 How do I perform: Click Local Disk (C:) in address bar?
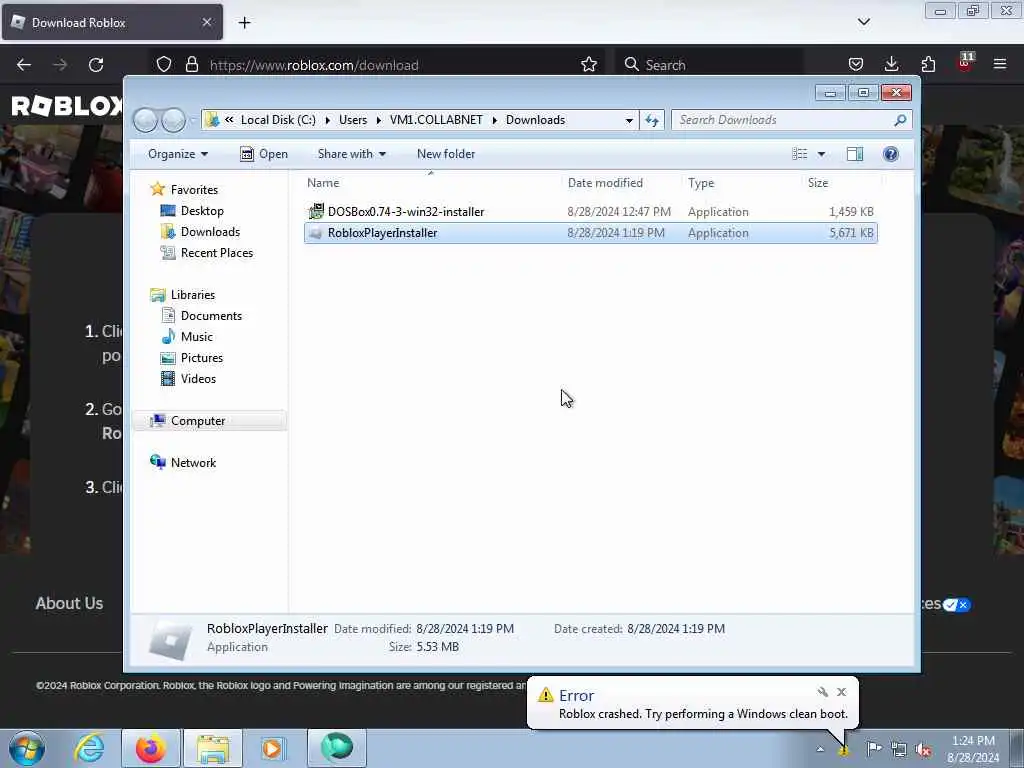278,120
